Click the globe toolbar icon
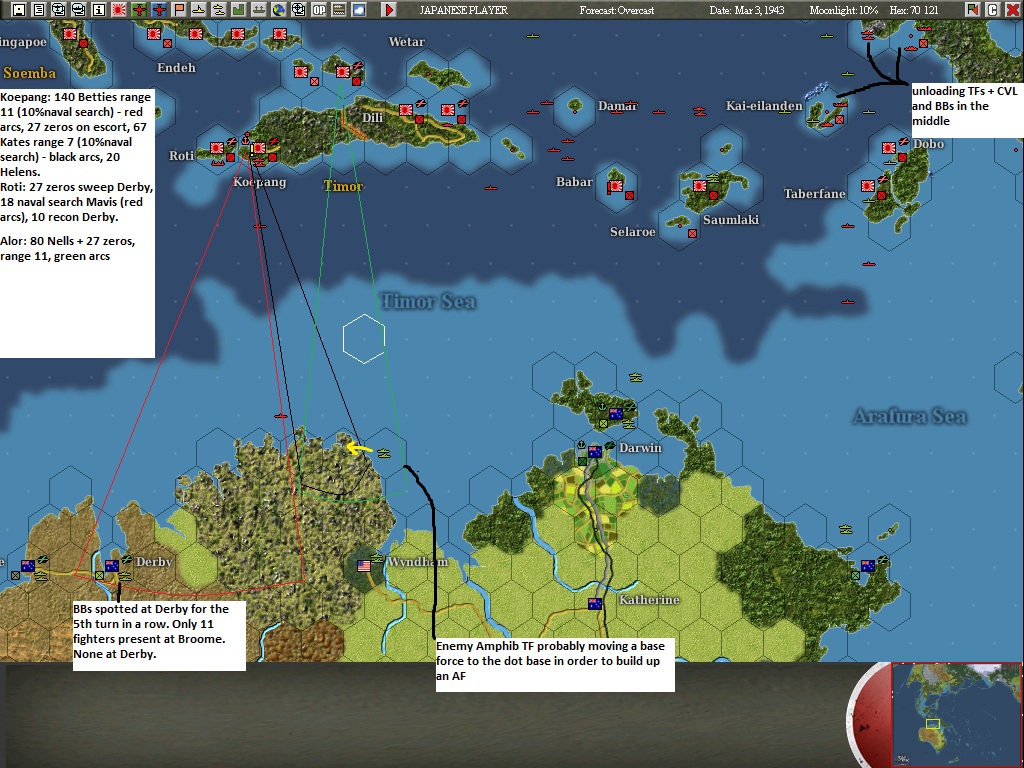 (279, 10)
